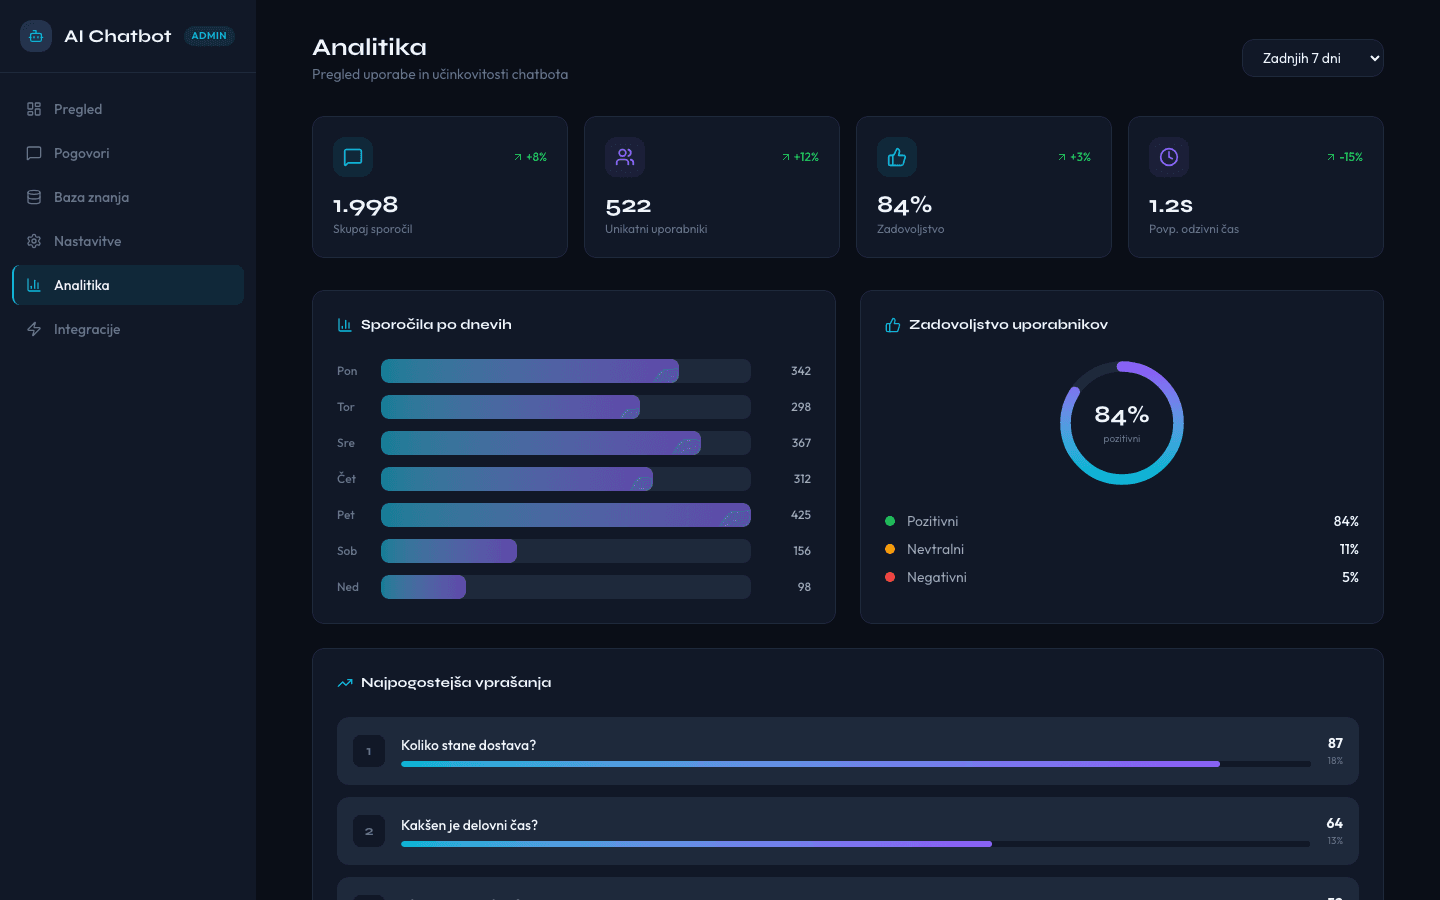Go to Pogovori section

coord(128,153)
